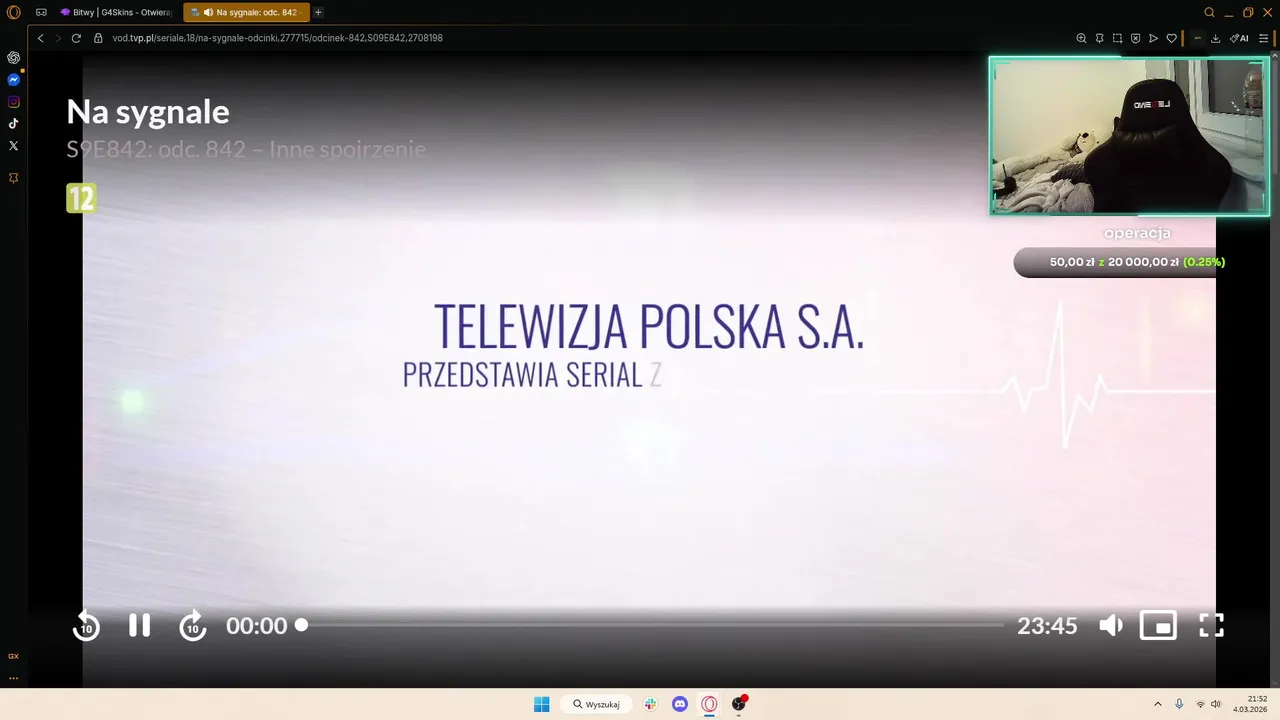Click the microphone tray icon
Image resolution: width=1280 pixels, height=720 pixels.
coord(1179,704)
